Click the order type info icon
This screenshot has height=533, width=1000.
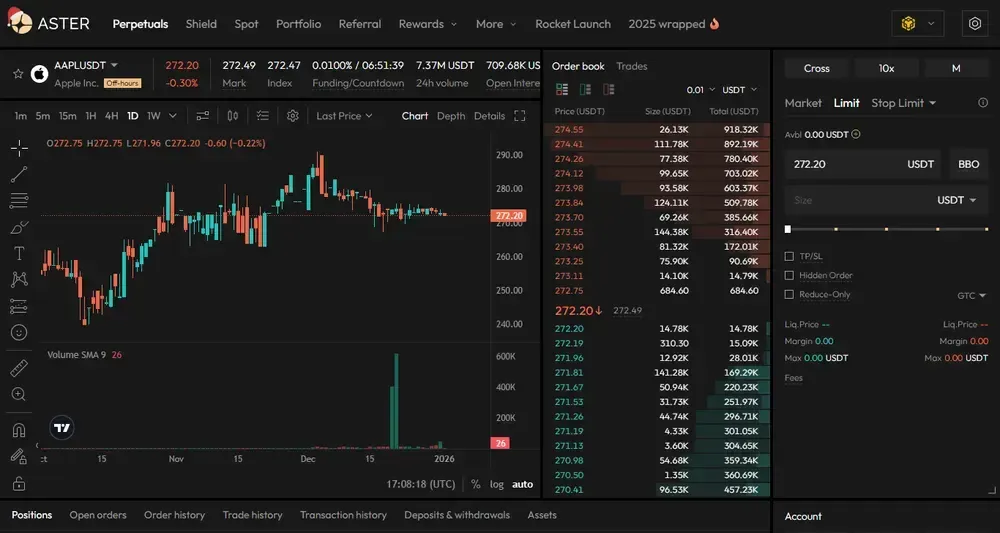(x=983, y=103)
